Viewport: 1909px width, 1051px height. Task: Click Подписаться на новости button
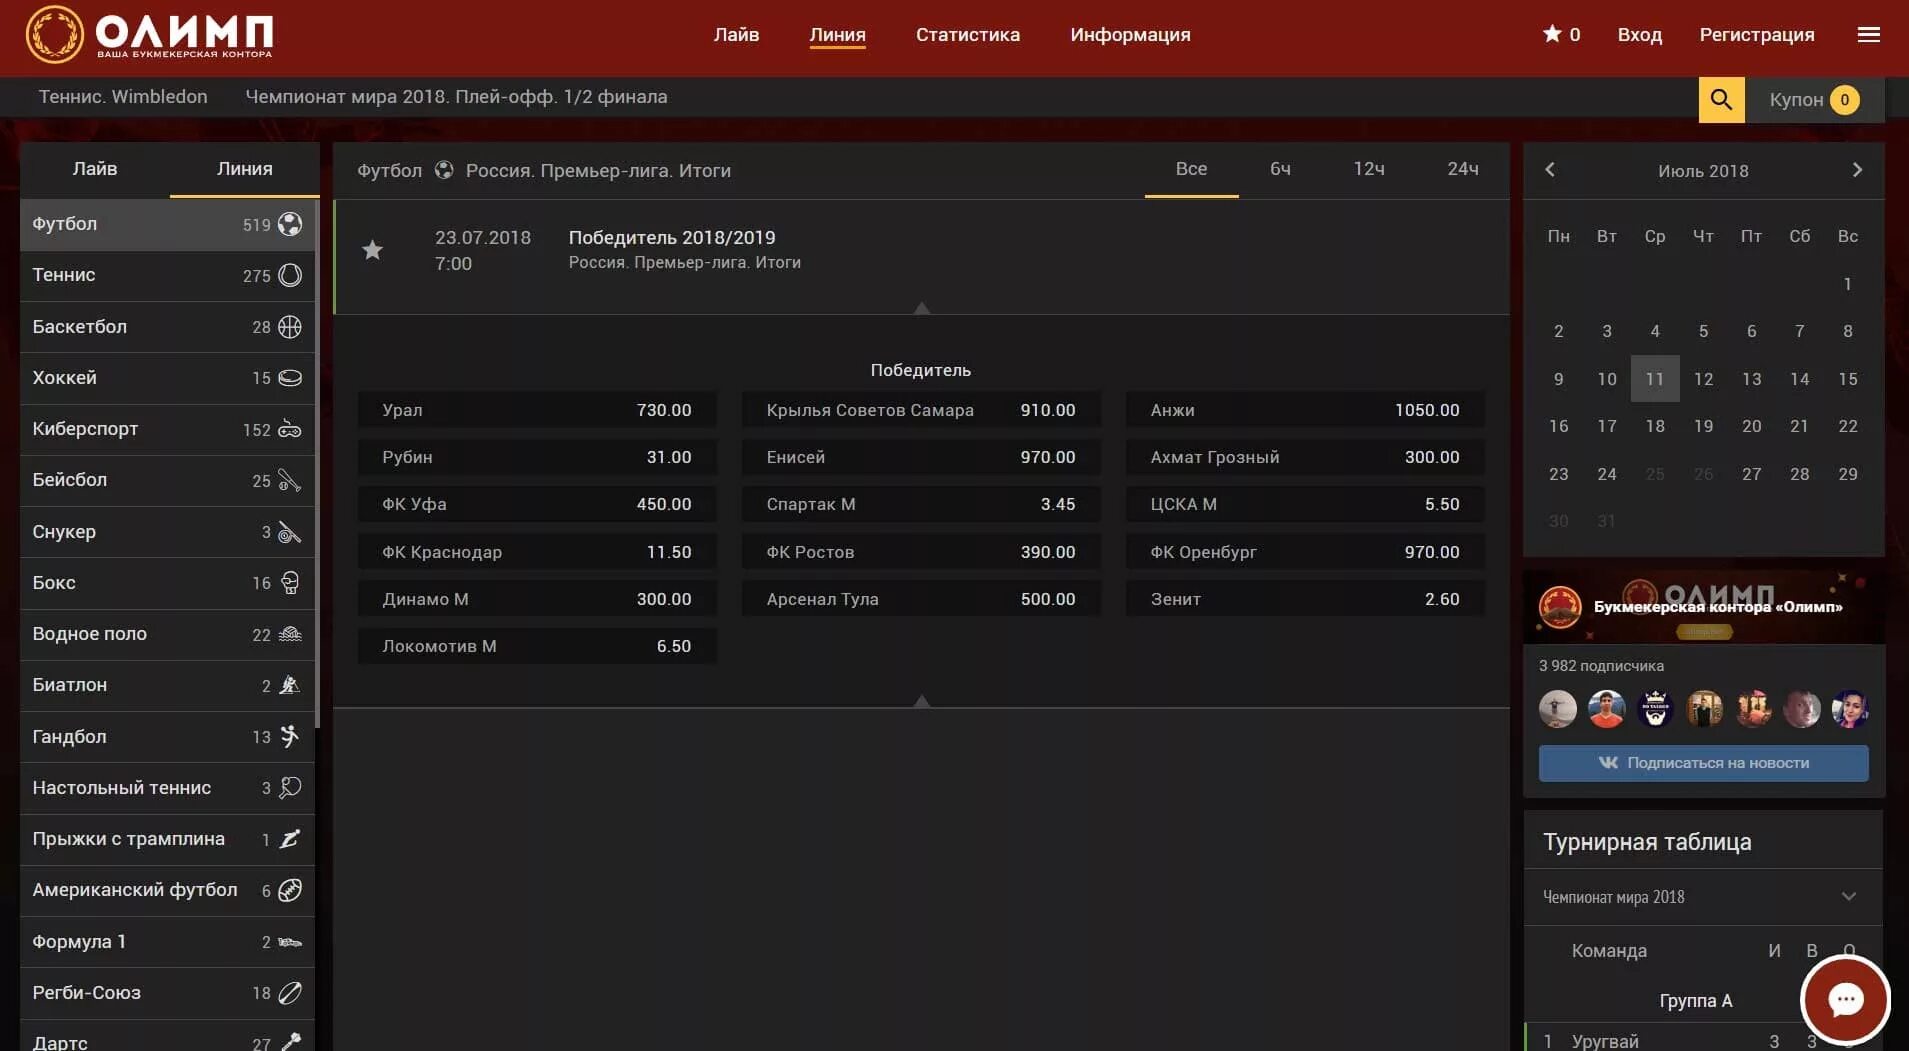coord(1703,763)
